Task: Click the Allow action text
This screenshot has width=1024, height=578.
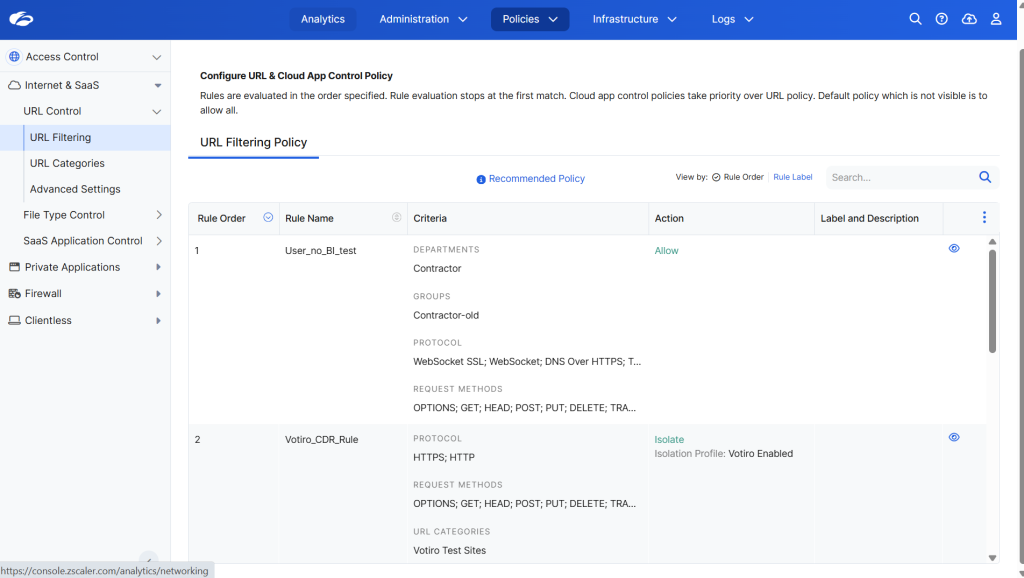Action: (x=666, y=251)
